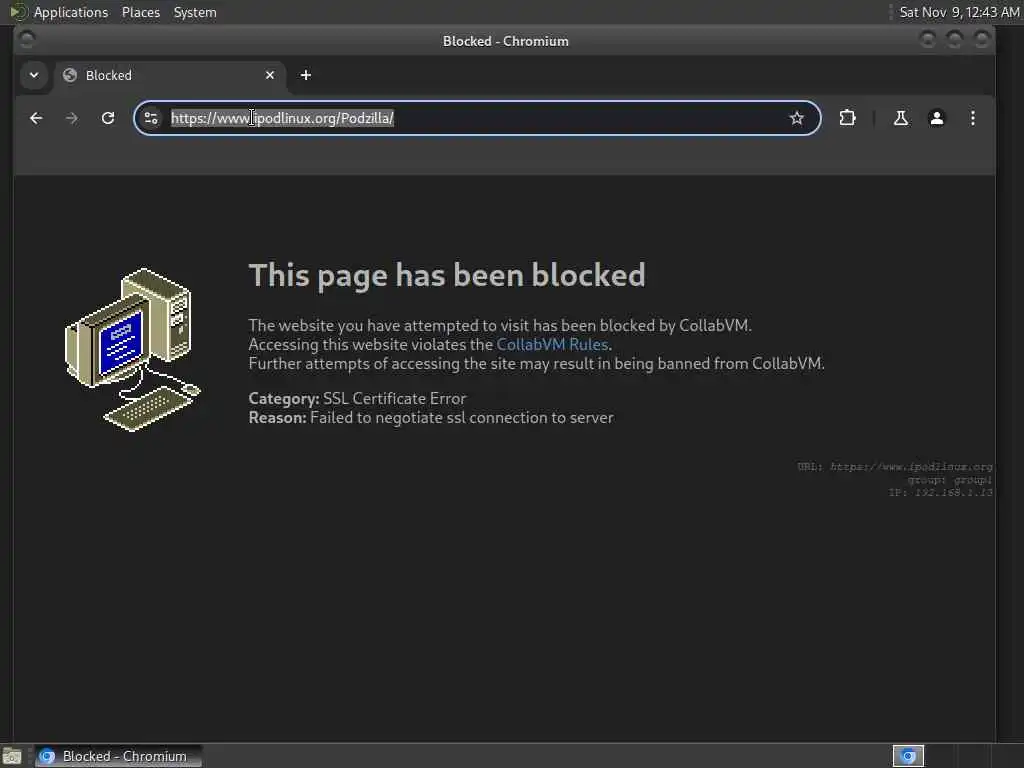
Task: Open the System menu
Action: (x=195, y=12)
